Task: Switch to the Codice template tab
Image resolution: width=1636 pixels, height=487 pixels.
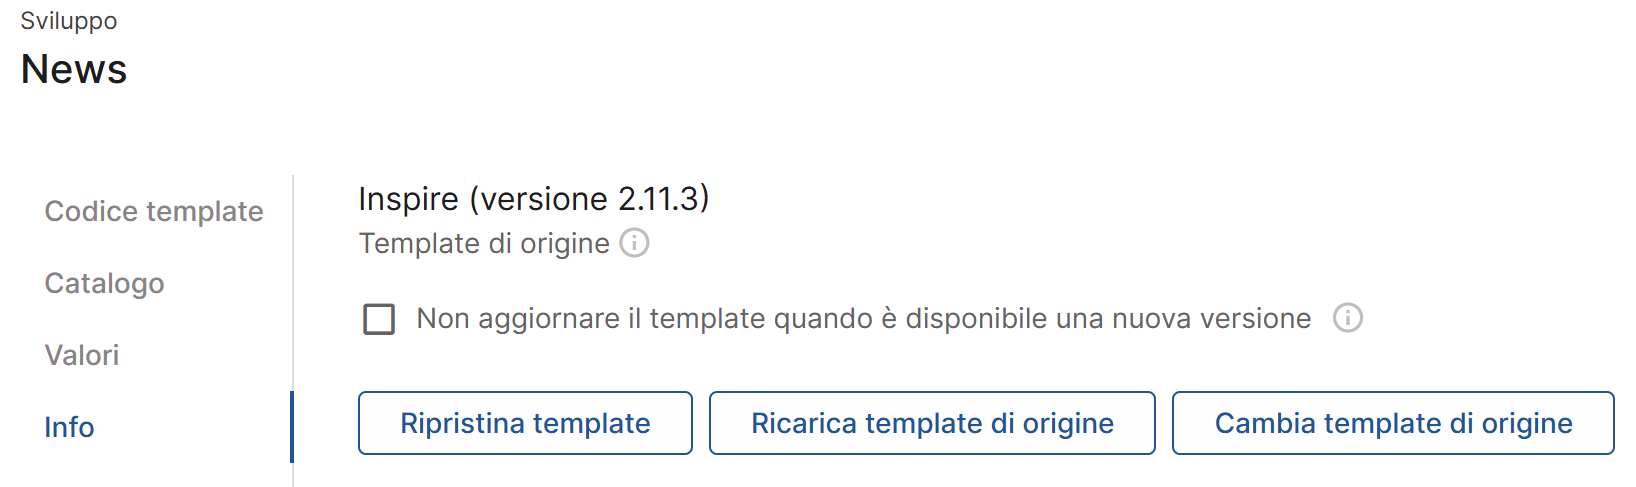Action: 154,211
